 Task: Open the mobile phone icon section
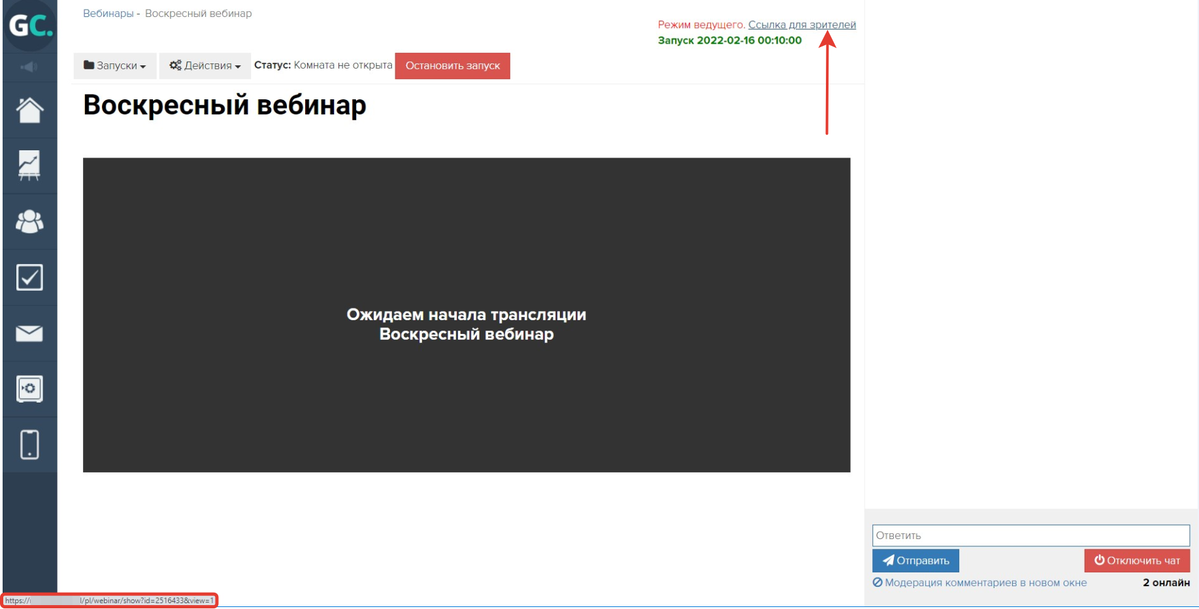30,445
